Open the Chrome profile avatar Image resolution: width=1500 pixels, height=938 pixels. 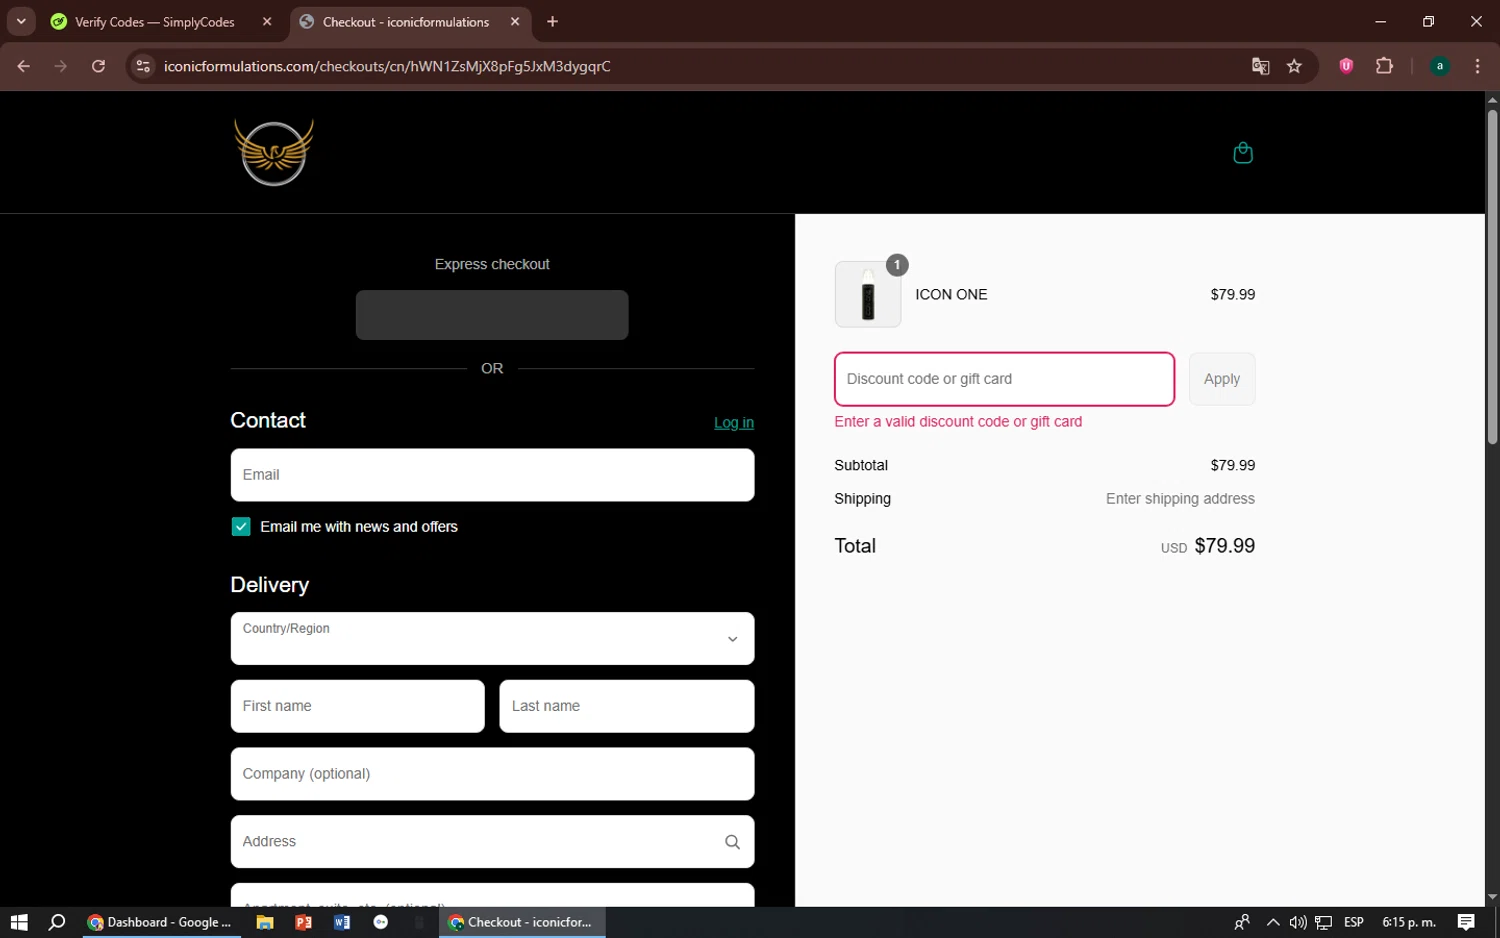coord(1440,66)
